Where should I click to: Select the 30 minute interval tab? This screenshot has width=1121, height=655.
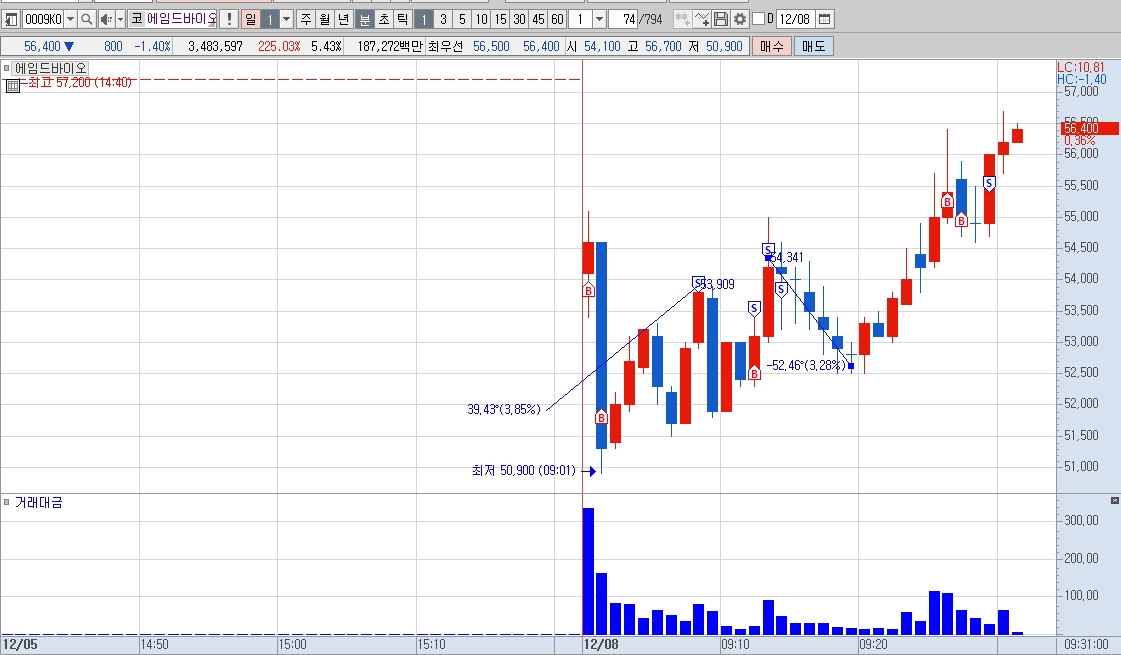[x=520, y=19]
